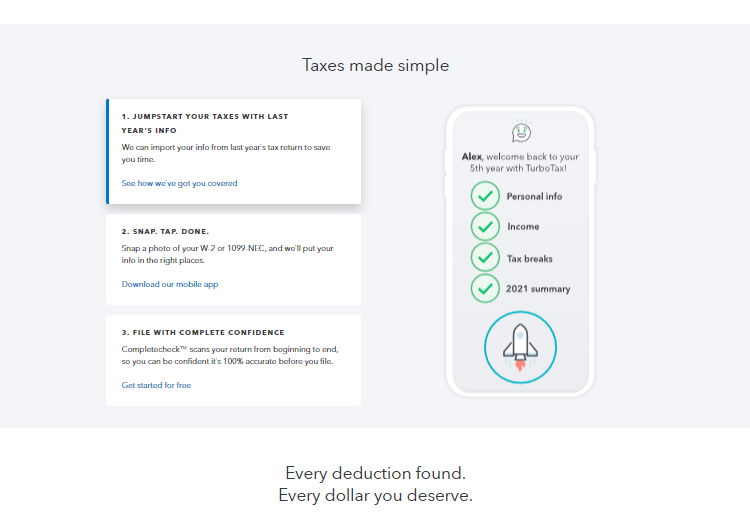
Task: Click the green checkmark beside 2021 summary
Action: tap(485, 289)
